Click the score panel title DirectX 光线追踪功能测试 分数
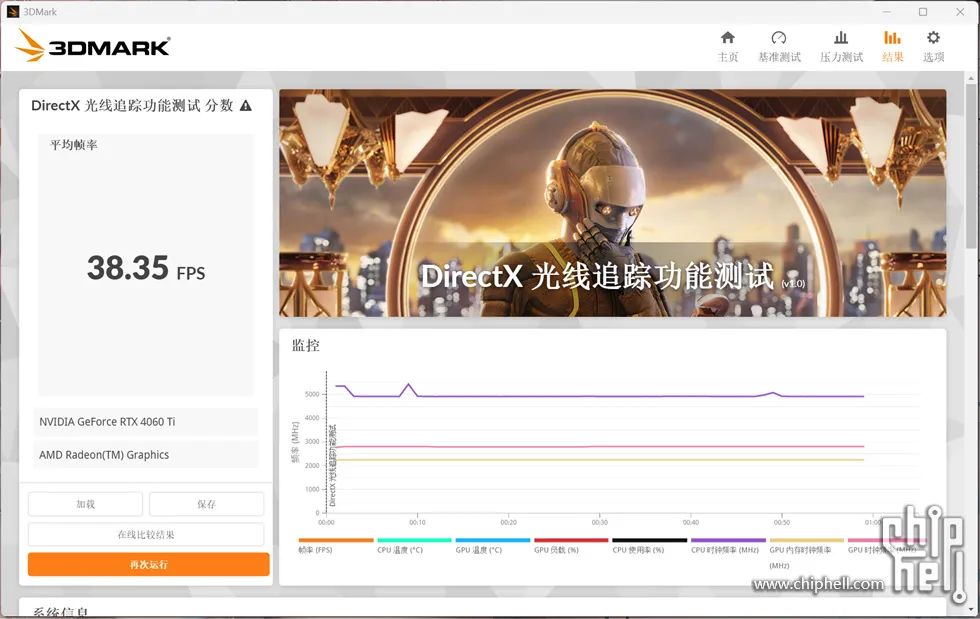Screen dimensions: 980x619 (x=132, y=106)
